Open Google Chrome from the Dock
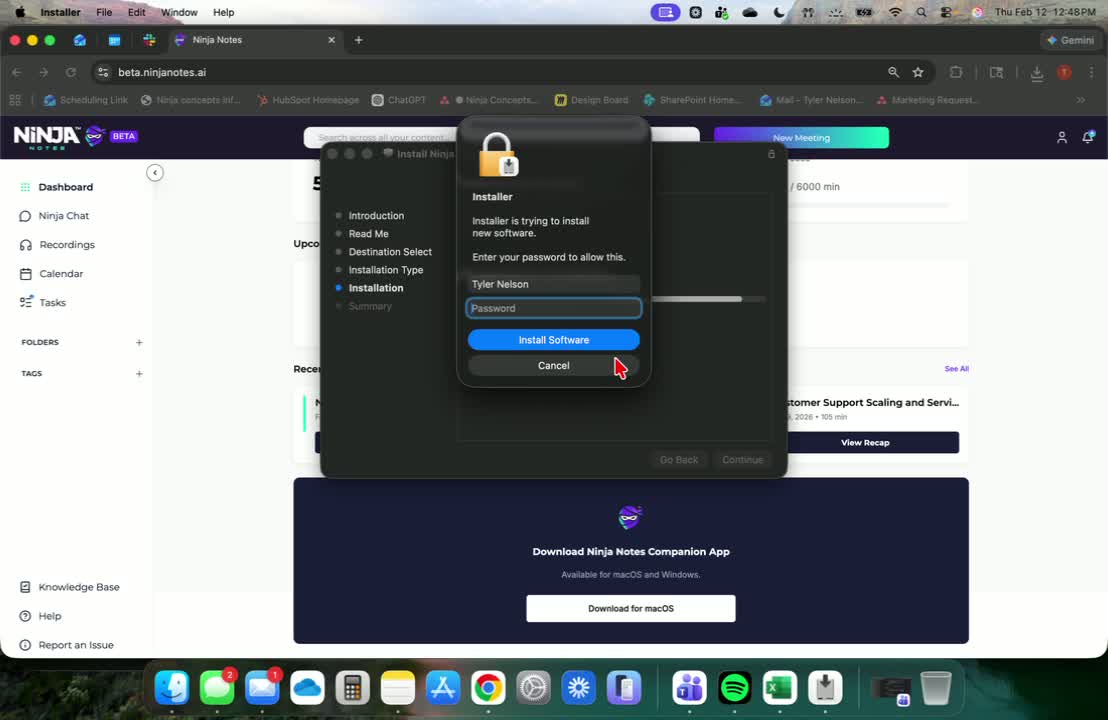 click(x=488, y=687)
